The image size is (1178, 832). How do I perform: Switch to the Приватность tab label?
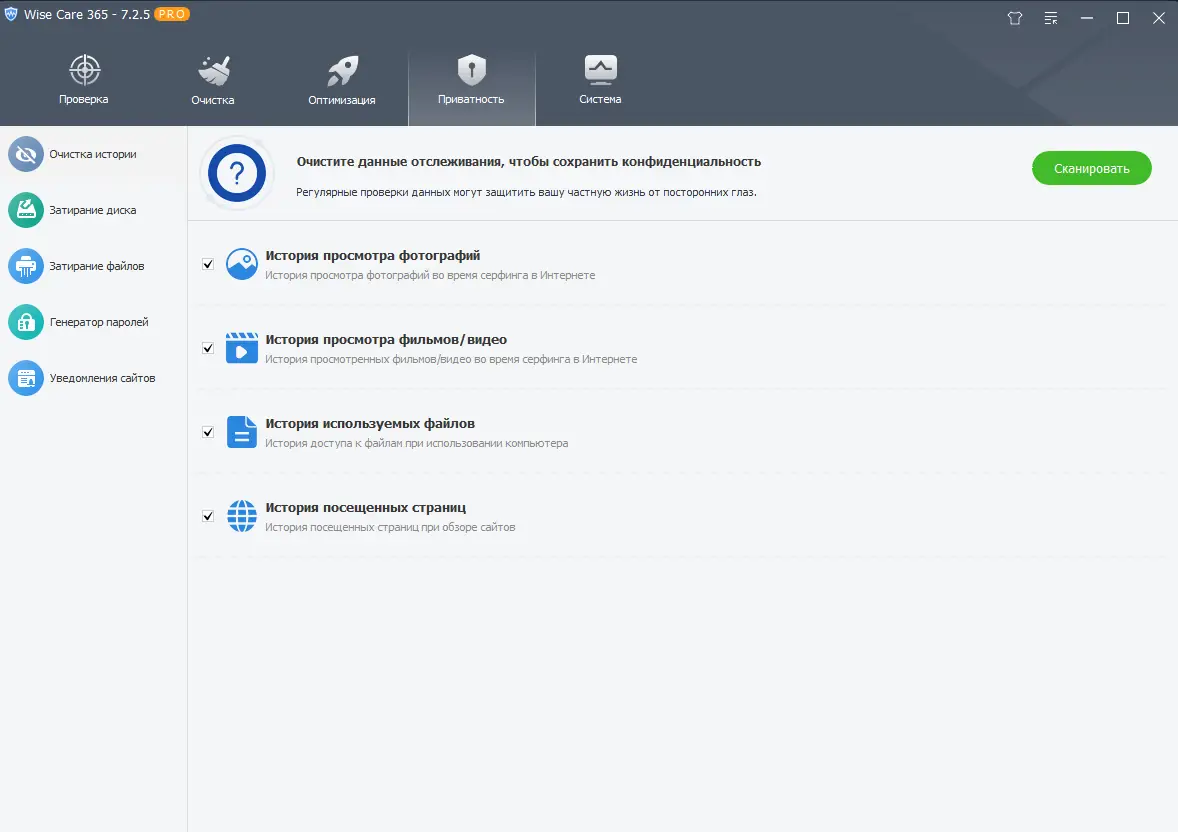[x=471, y=99]
